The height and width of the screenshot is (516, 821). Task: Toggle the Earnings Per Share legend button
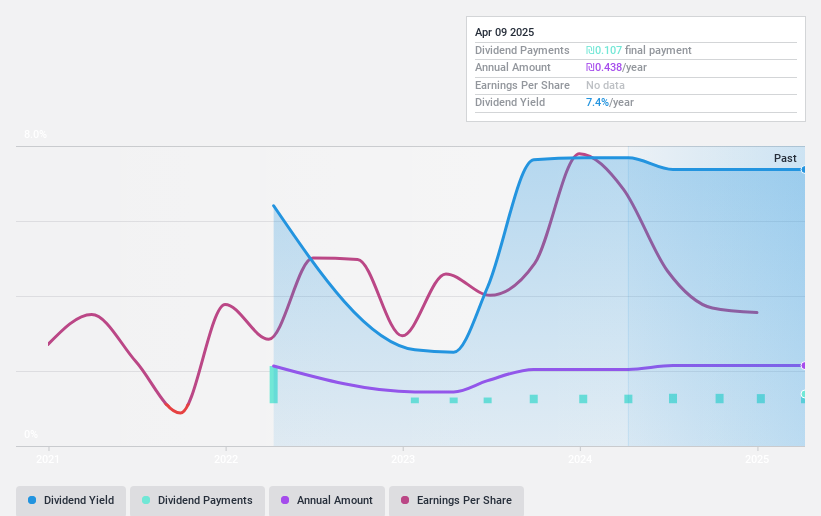457,500
